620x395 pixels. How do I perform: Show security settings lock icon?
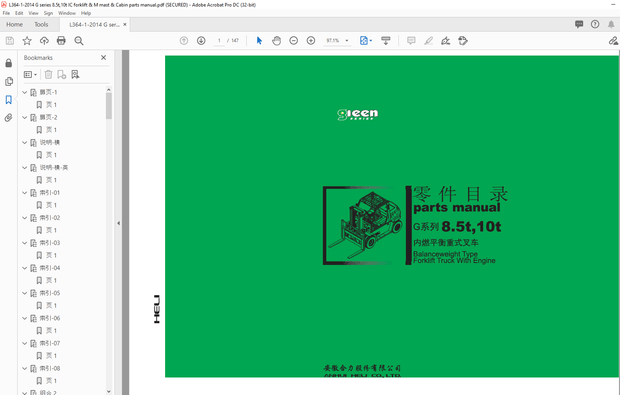9,63
